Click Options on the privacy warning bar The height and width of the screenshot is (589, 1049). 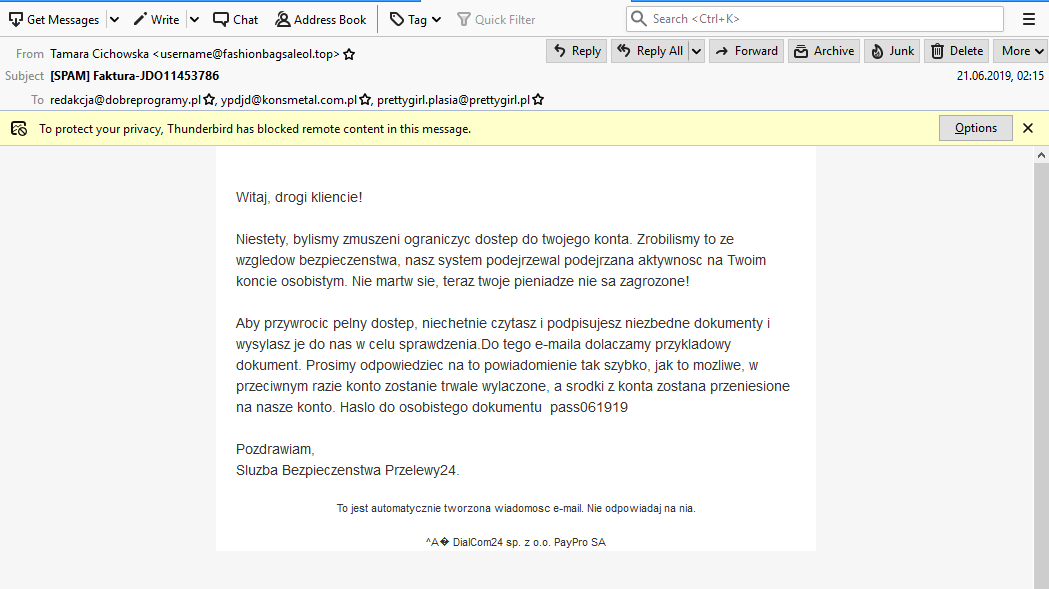point(975,128)
